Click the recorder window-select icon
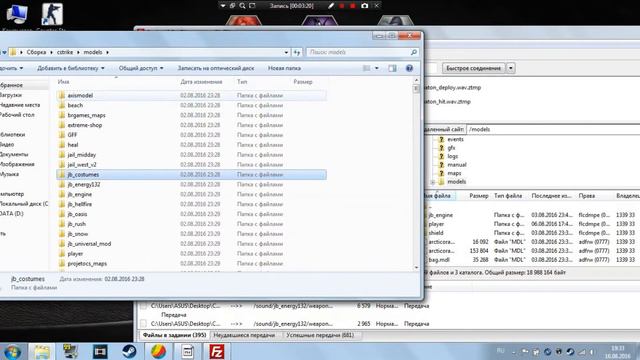 coord(233,6)
